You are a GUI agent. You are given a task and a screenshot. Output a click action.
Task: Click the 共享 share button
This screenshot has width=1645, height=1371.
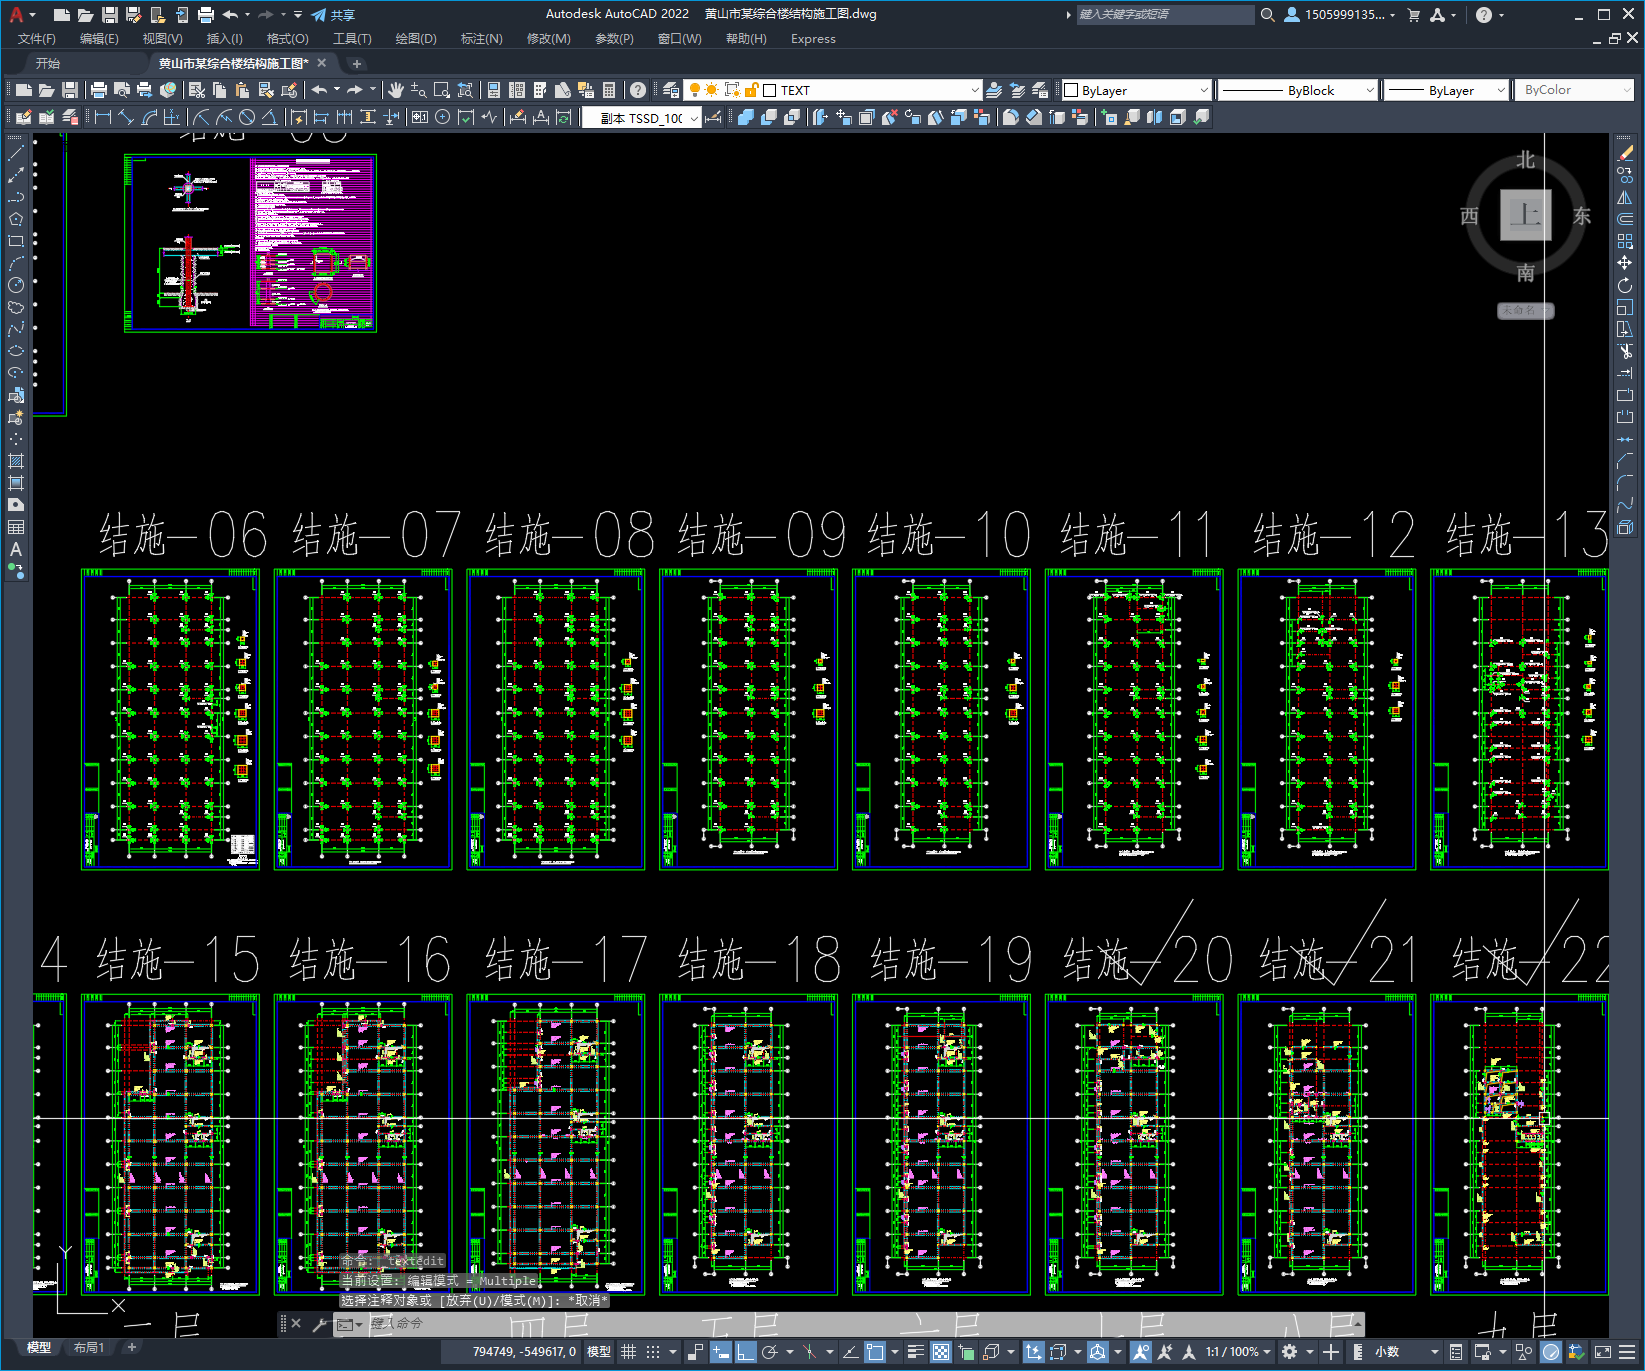(333, 15)
